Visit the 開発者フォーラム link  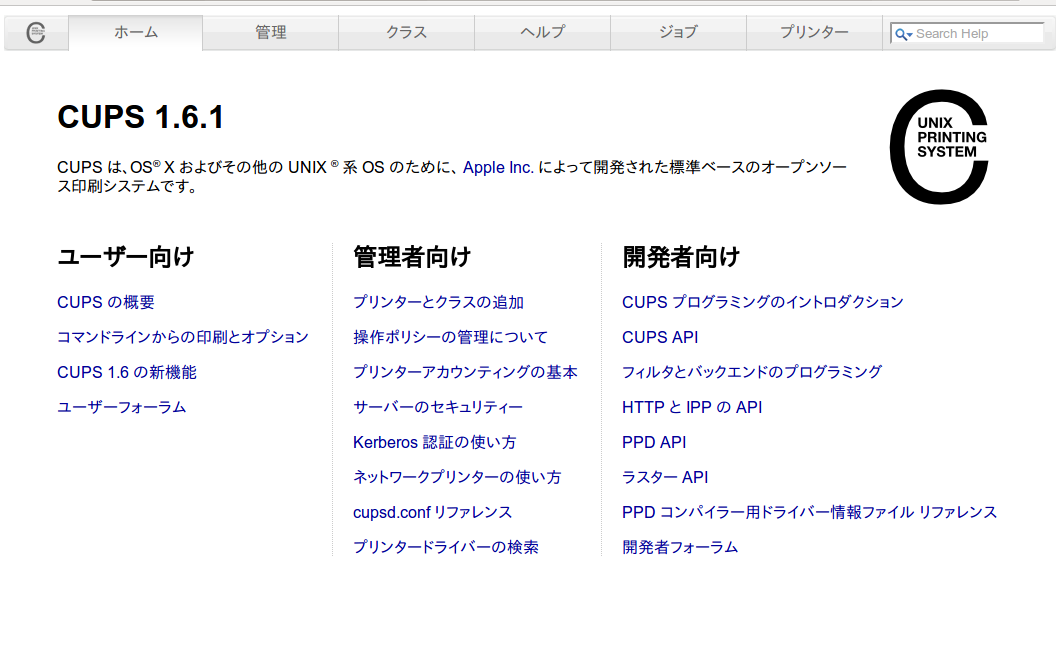[680, 547]
